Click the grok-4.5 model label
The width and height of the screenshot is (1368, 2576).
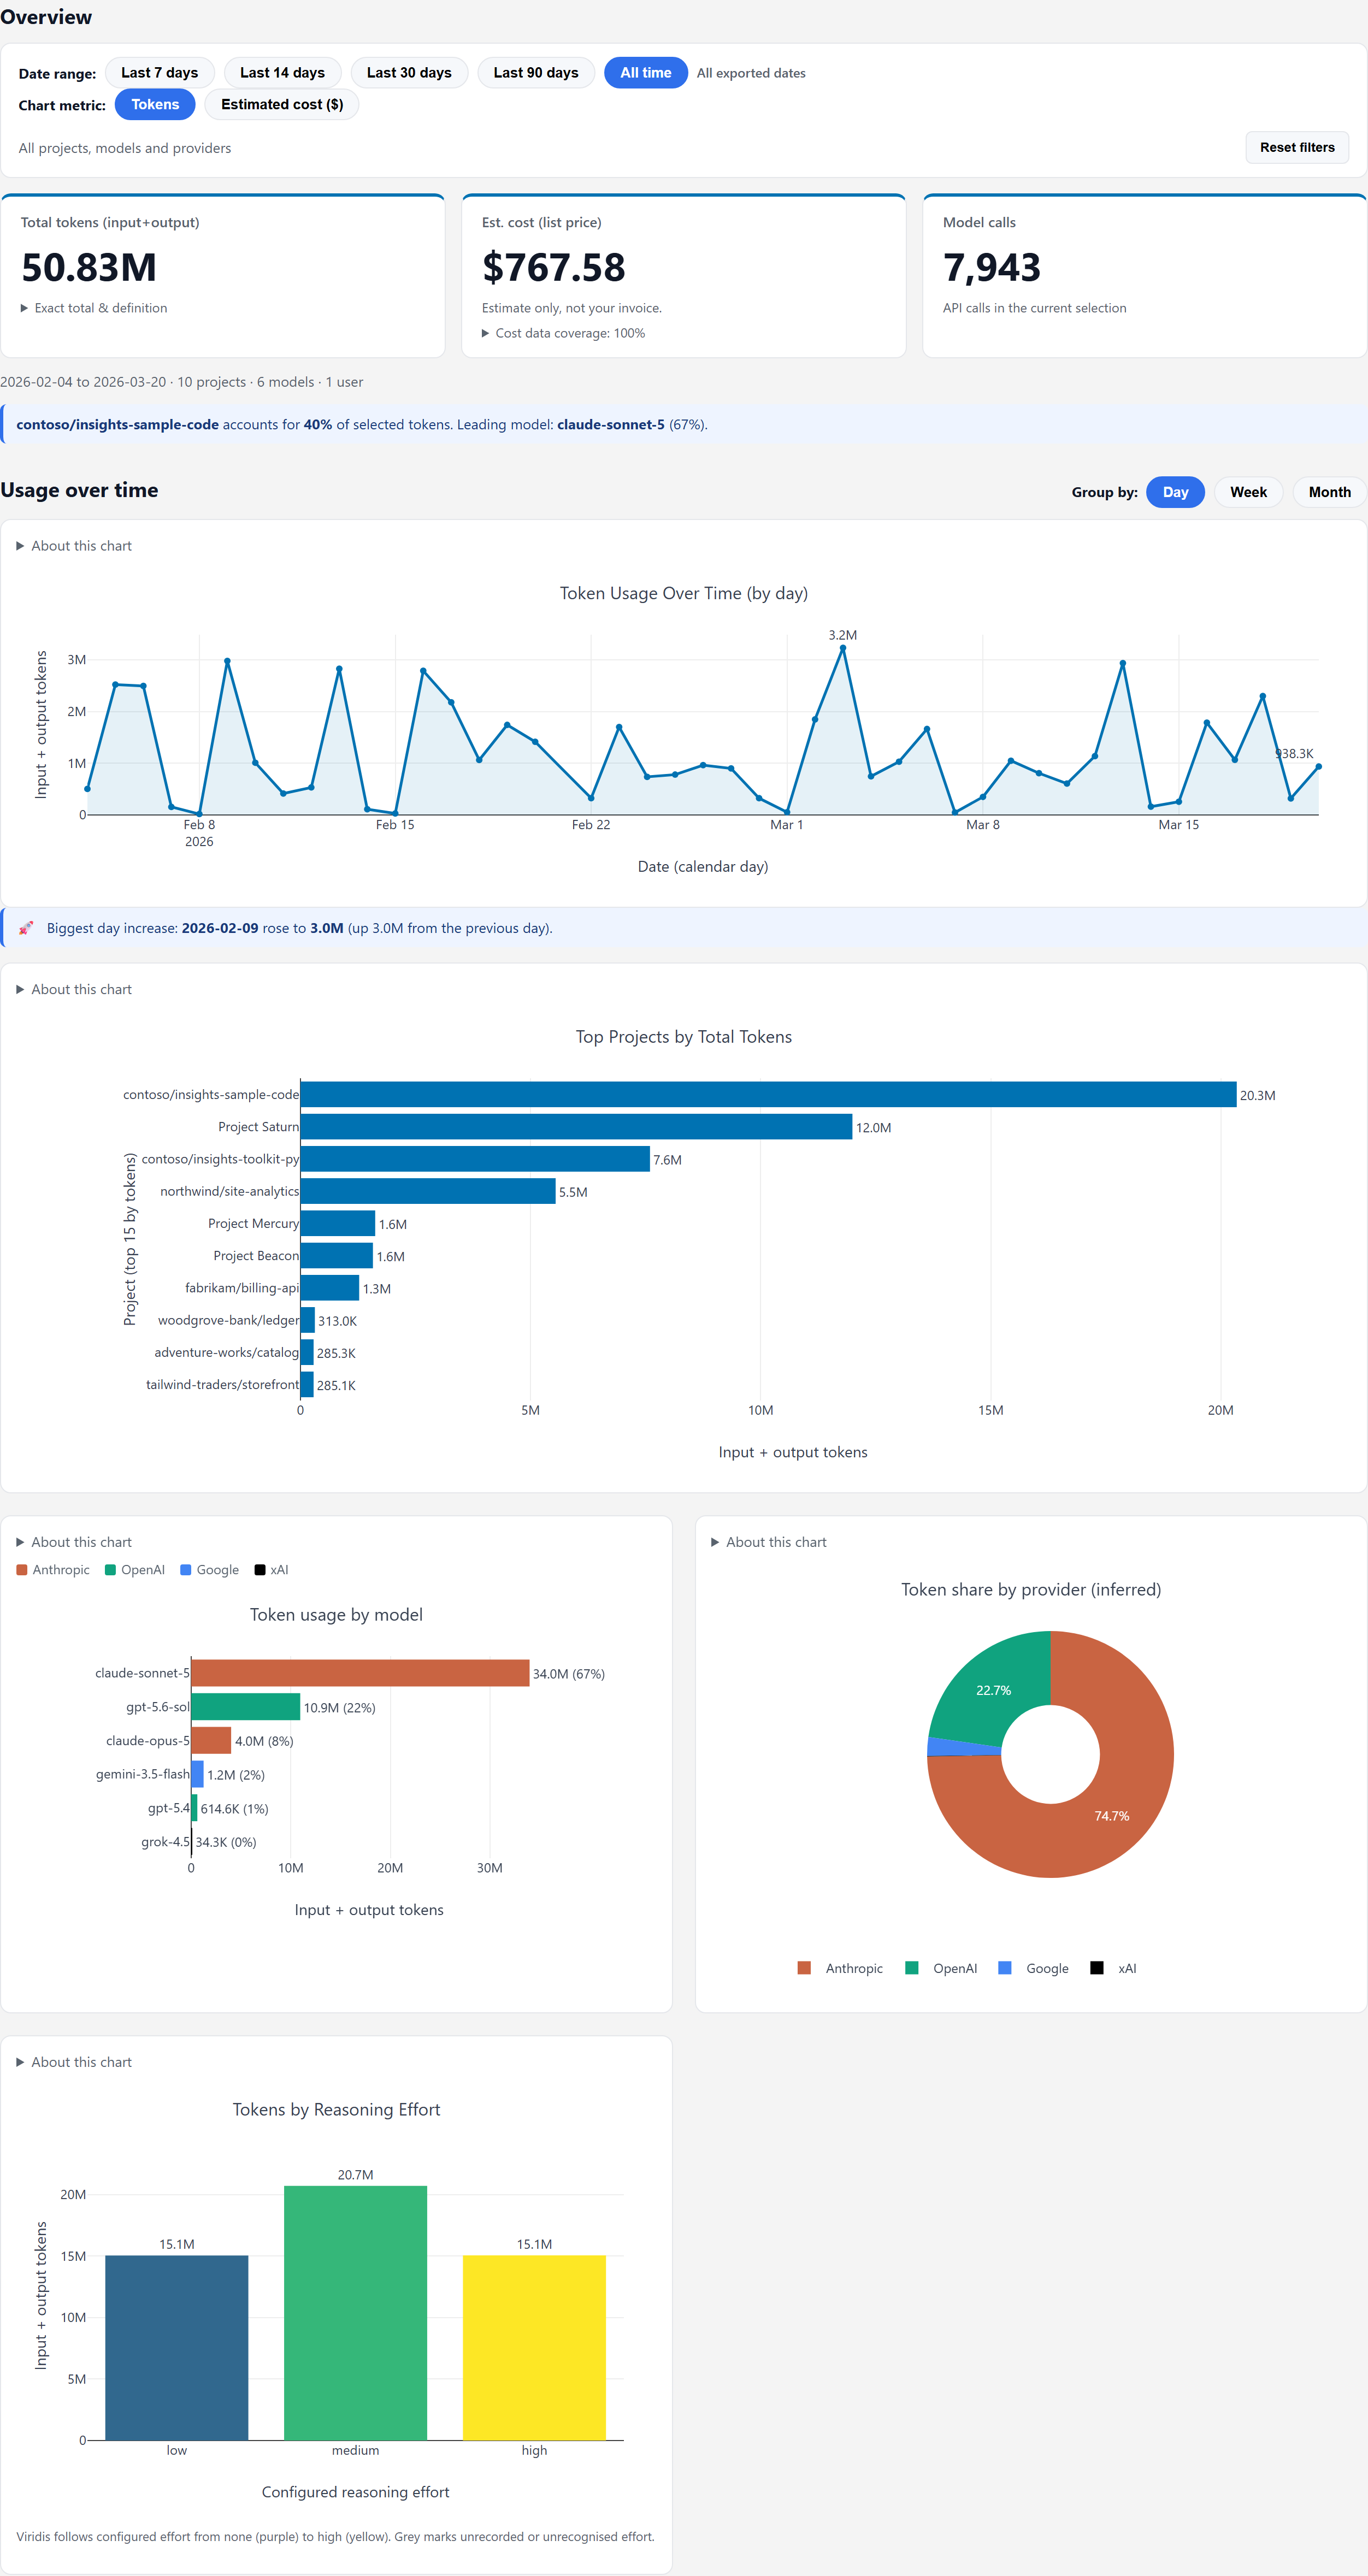coord(165,1841)
